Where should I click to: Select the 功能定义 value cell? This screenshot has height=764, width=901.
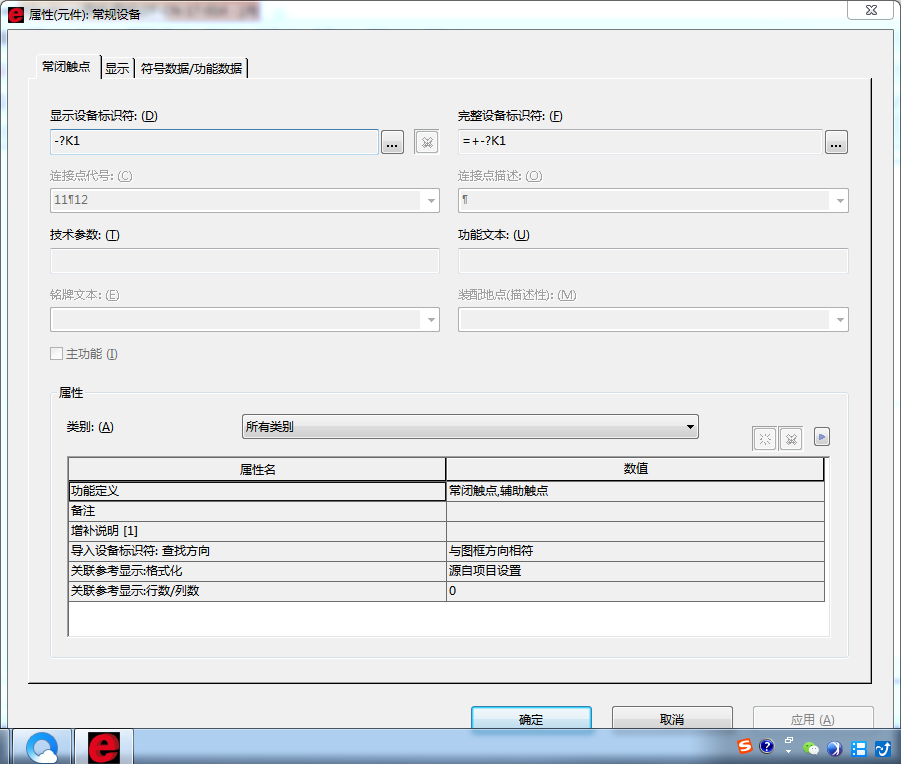(x=634, y=491)
